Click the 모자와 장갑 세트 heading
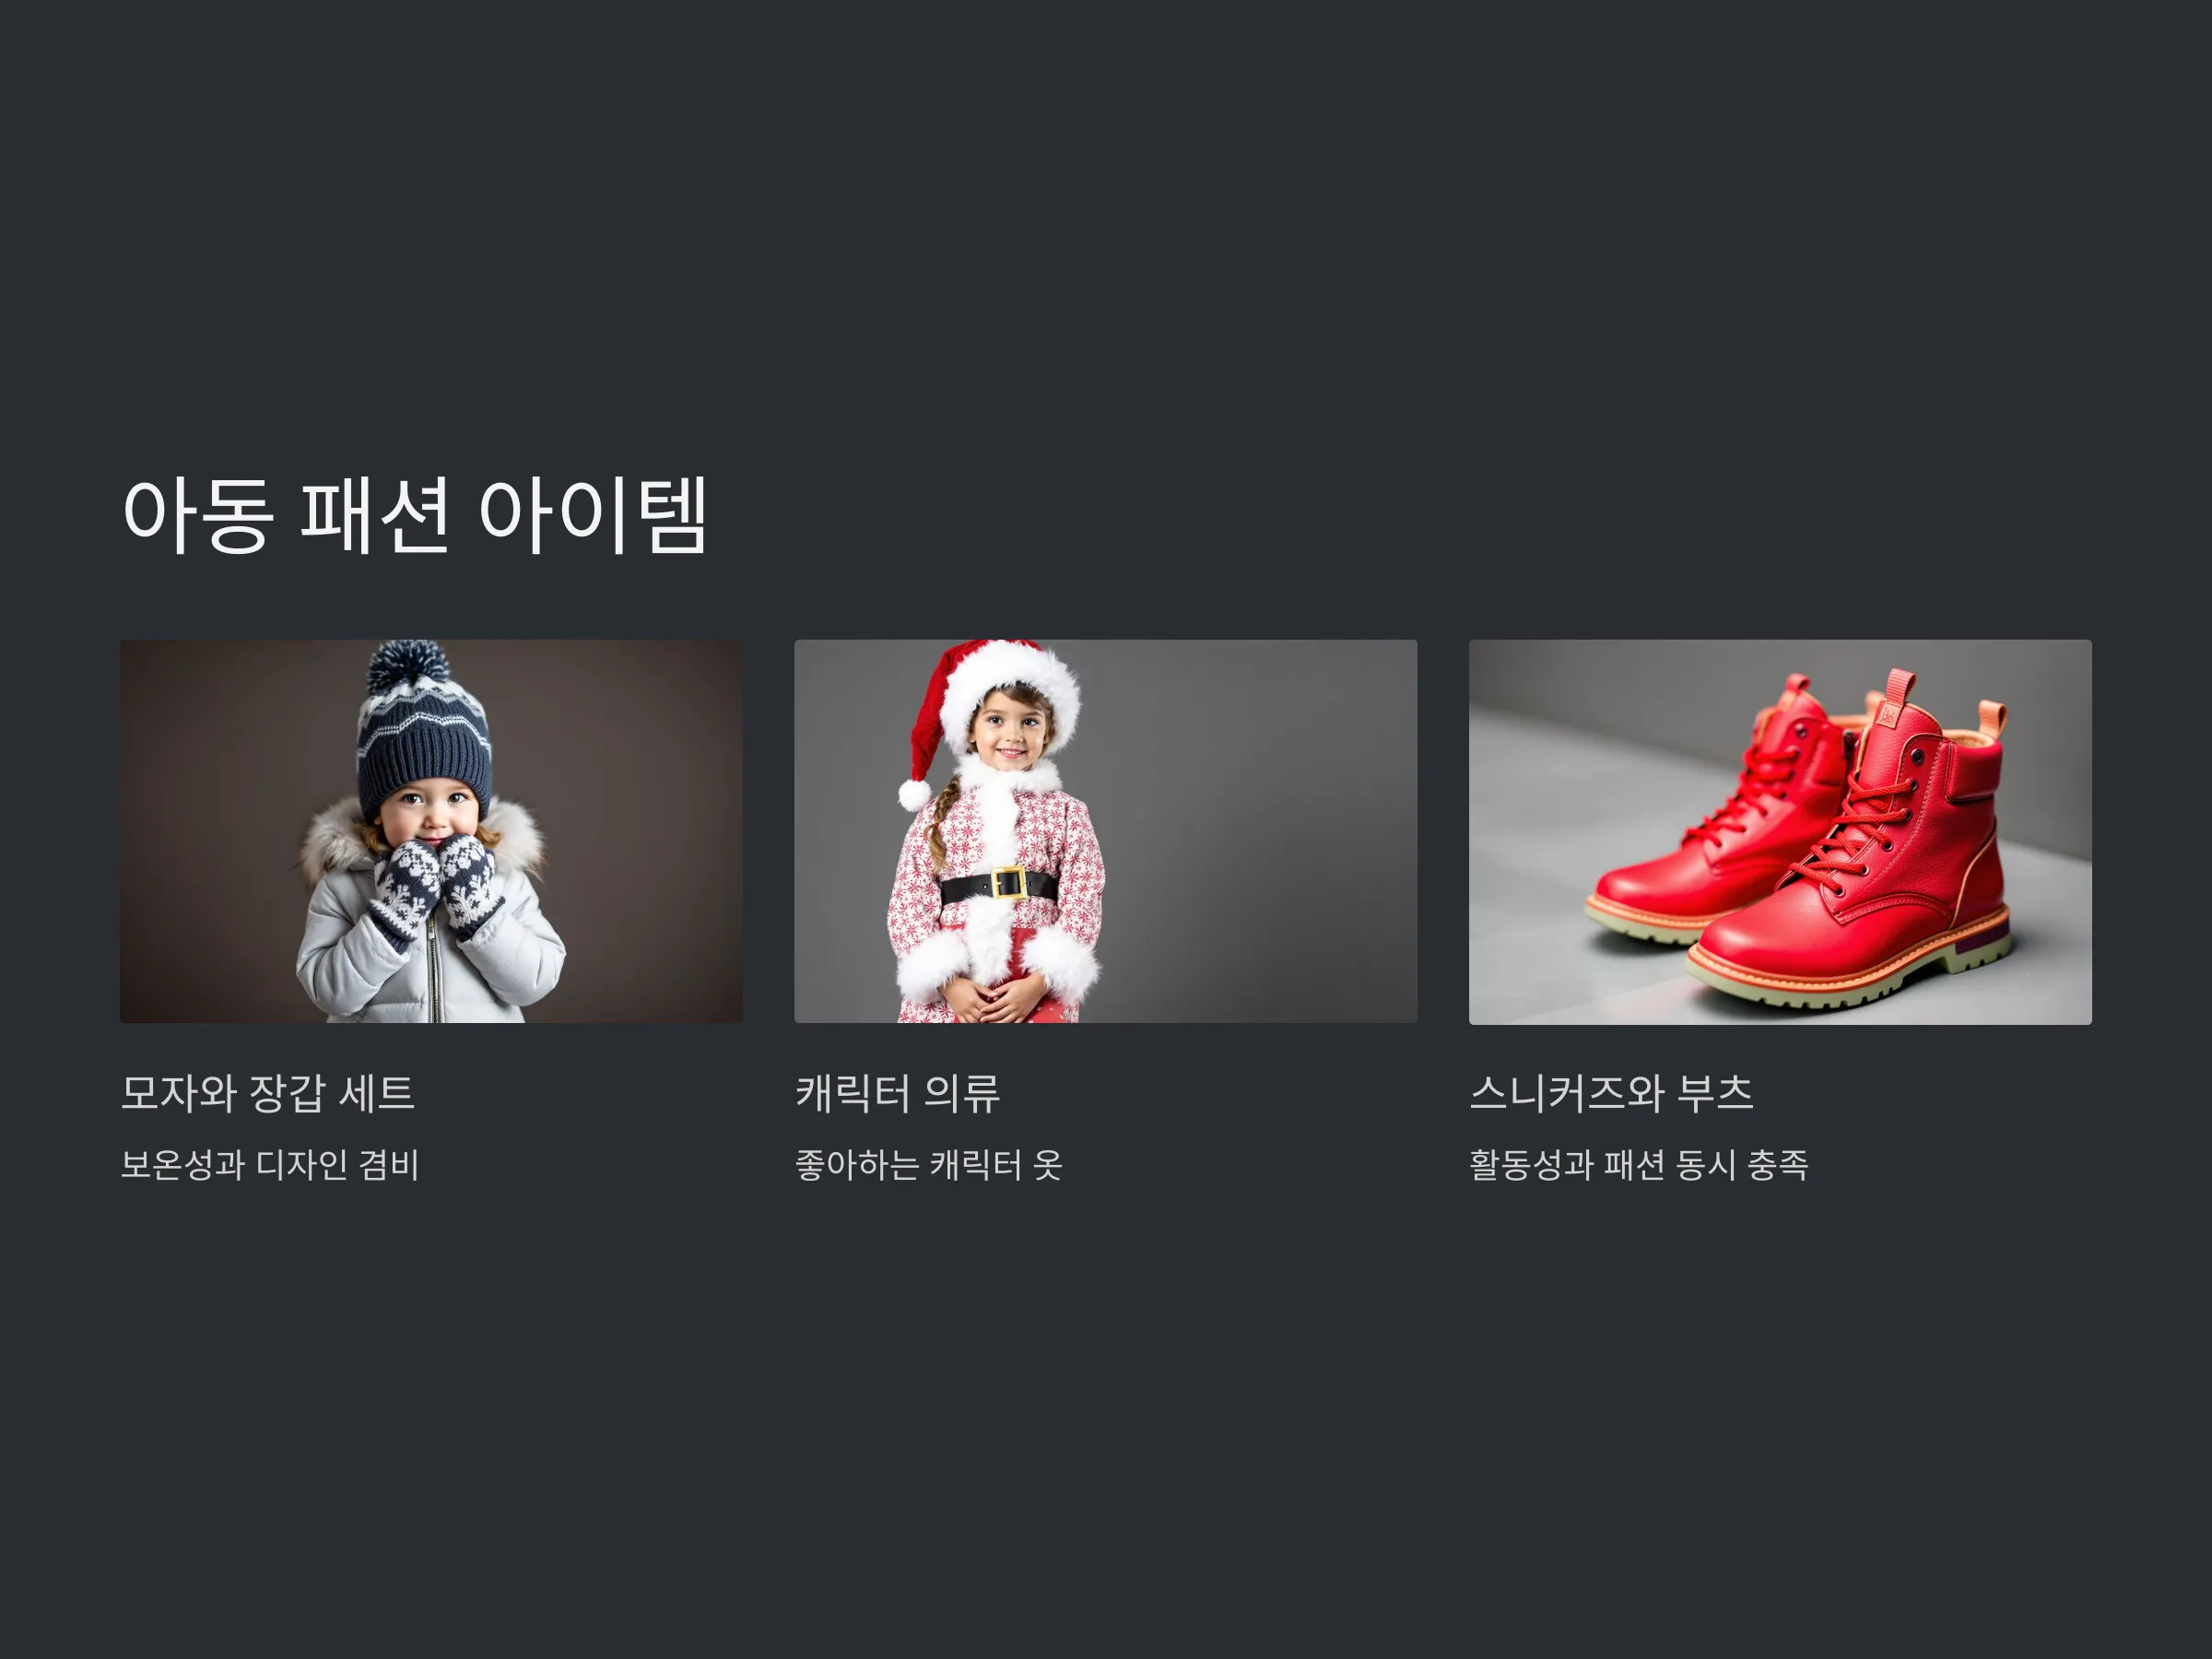Screen dimensions: 2212x1659 (x=267, y=1092)
